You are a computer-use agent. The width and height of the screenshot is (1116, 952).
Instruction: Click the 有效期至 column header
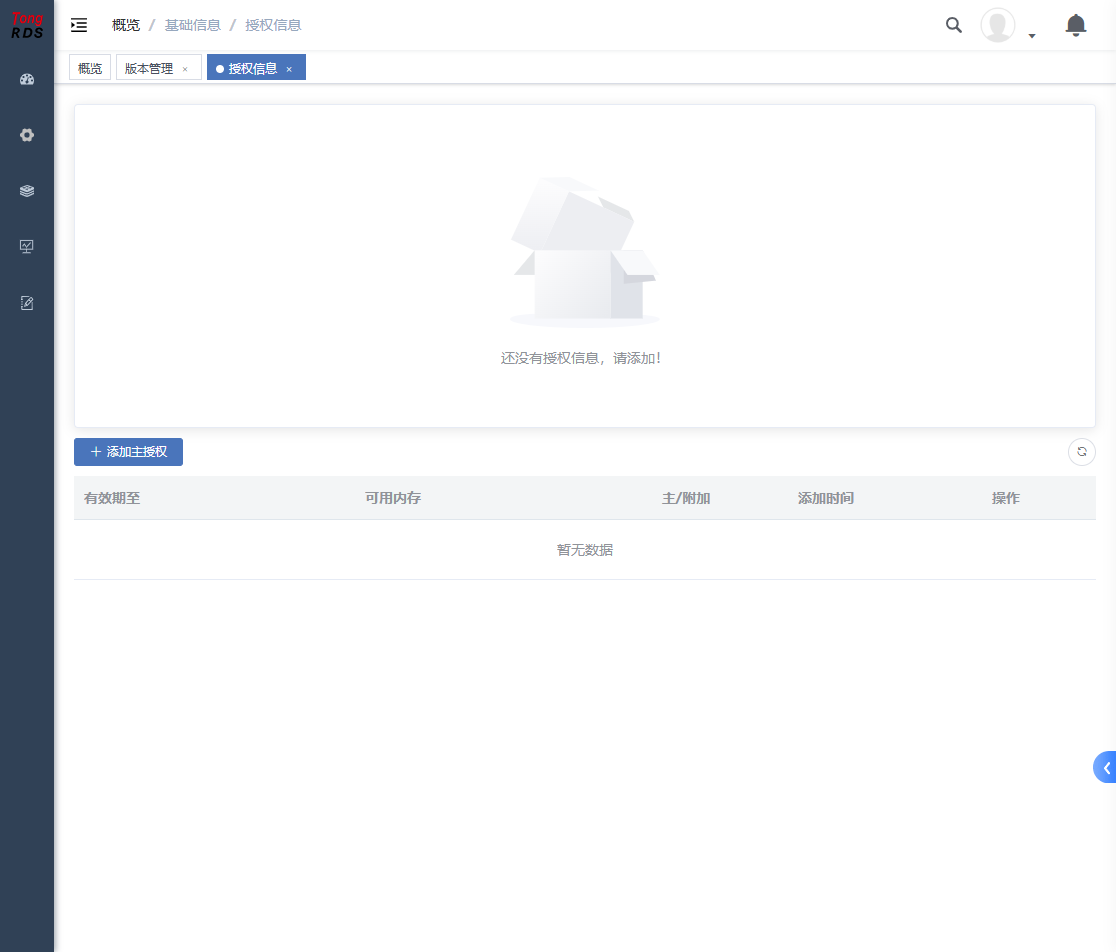(112, 498)
